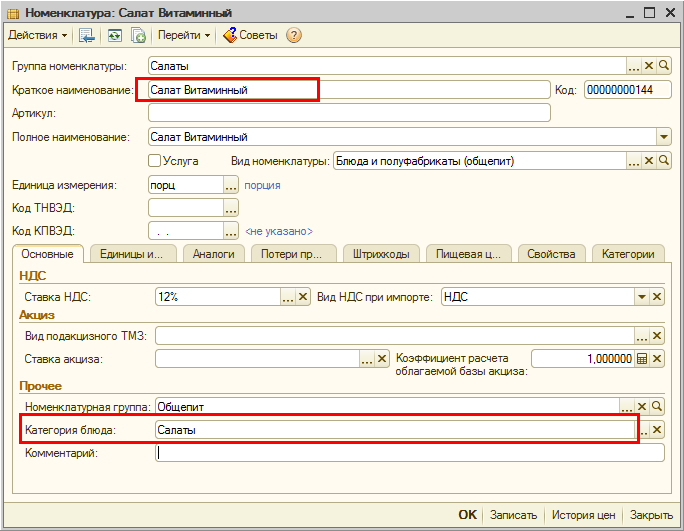Click the first toolbar icon after Действия
This screenshot has width=684, height=531.
(x=87, y=35)
